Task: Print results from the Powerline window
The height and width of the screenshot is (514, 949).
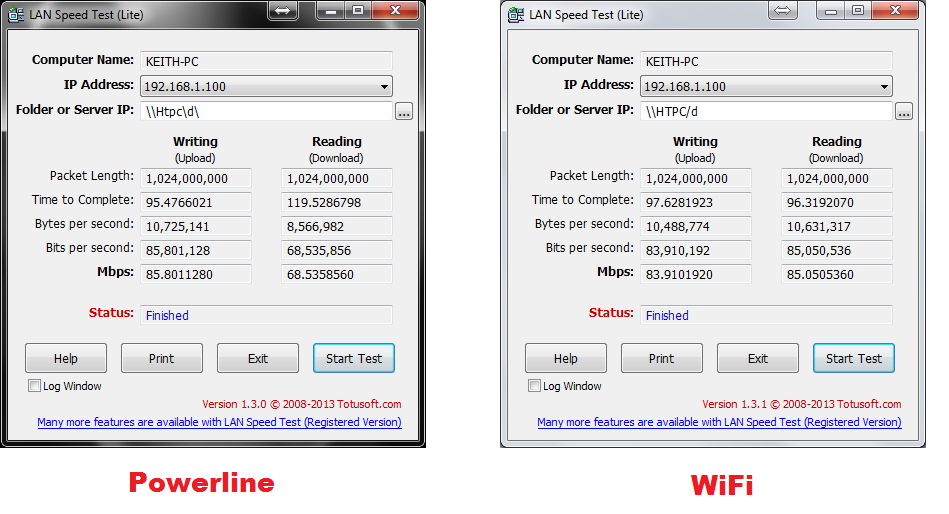Action: point(162,358)
